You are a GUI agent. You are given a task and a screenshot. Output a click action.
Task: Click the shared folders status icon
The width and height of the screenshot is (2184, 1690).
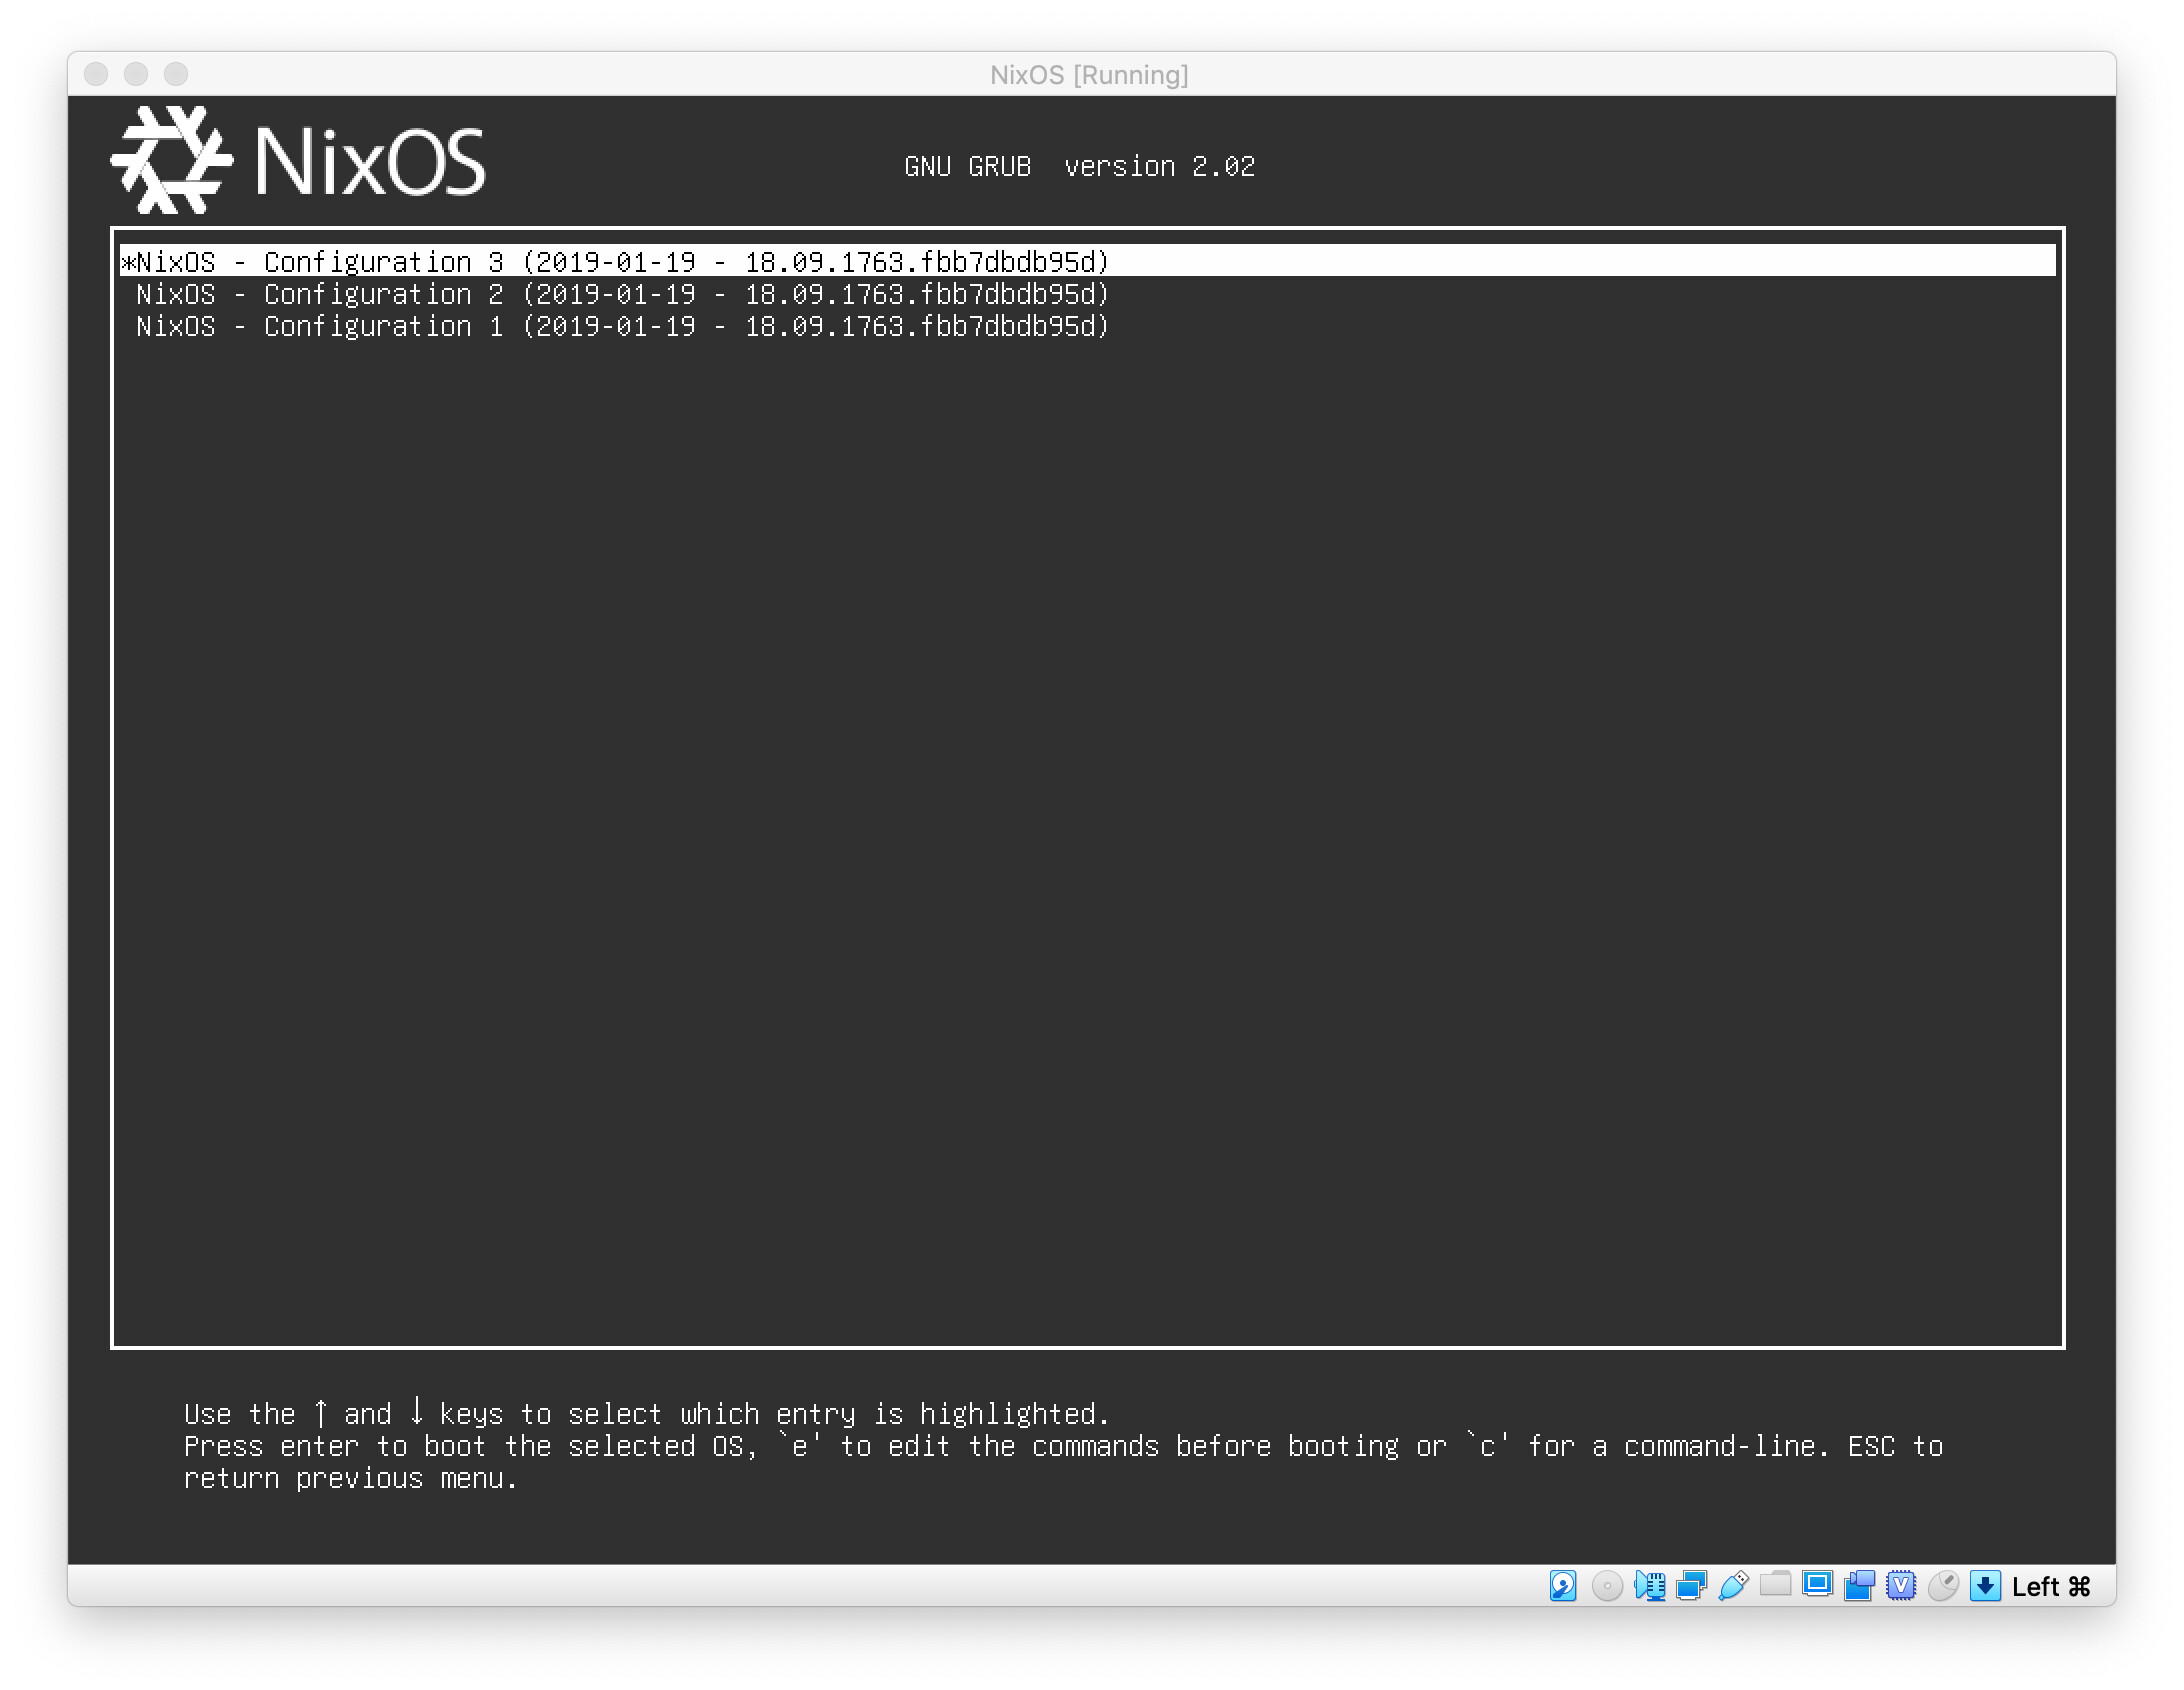point(1775,1584)
